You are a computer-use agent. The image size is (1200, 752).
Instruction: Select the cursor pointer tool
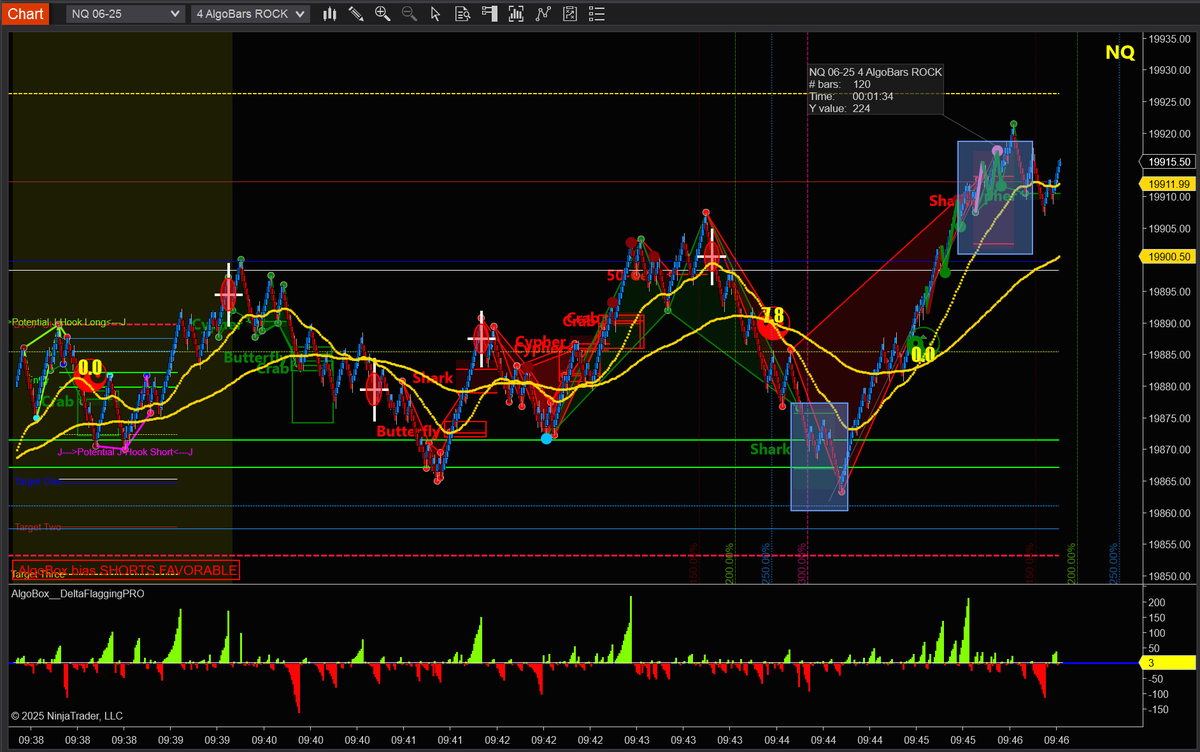coord(435,14)
